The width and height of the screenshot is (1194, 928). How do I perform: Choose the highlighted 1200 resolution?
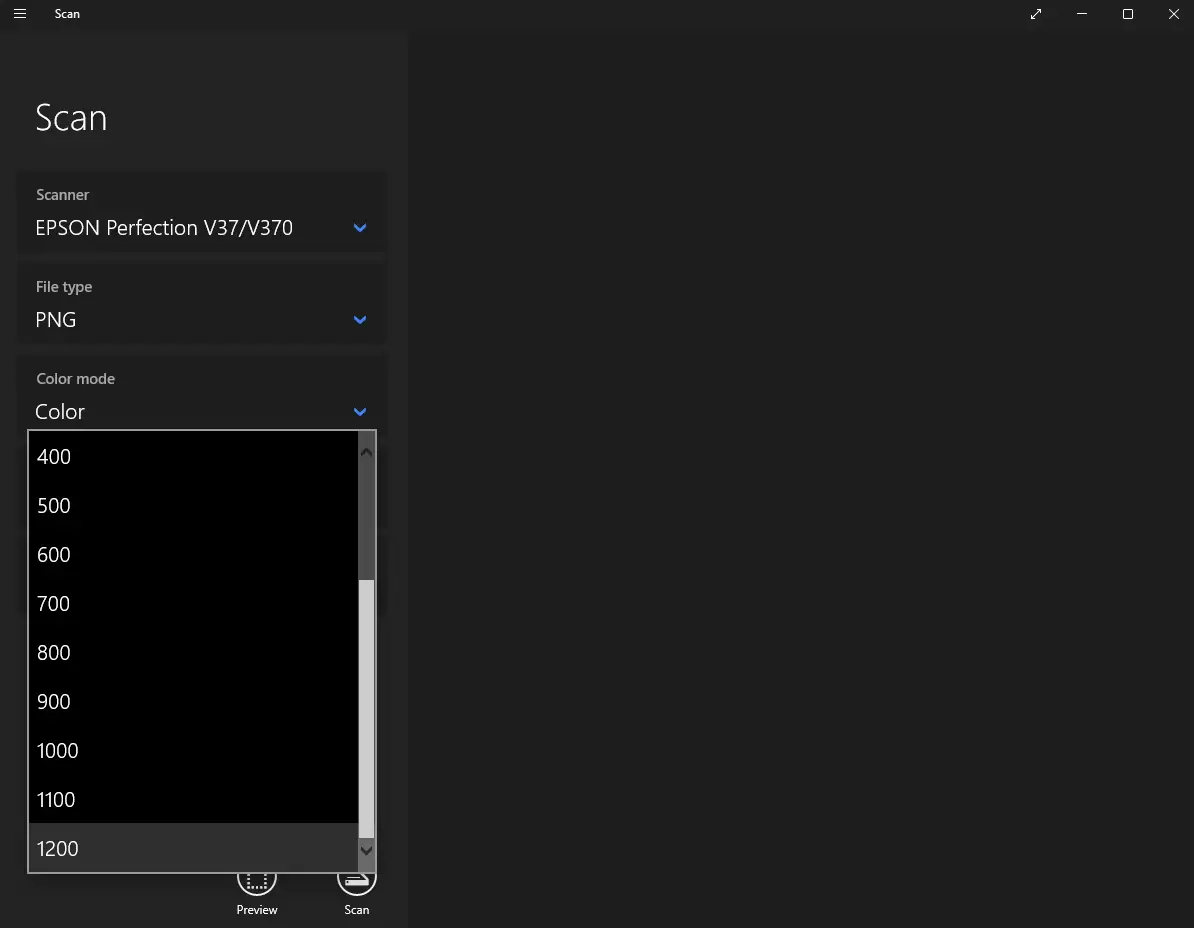point(193,848)
